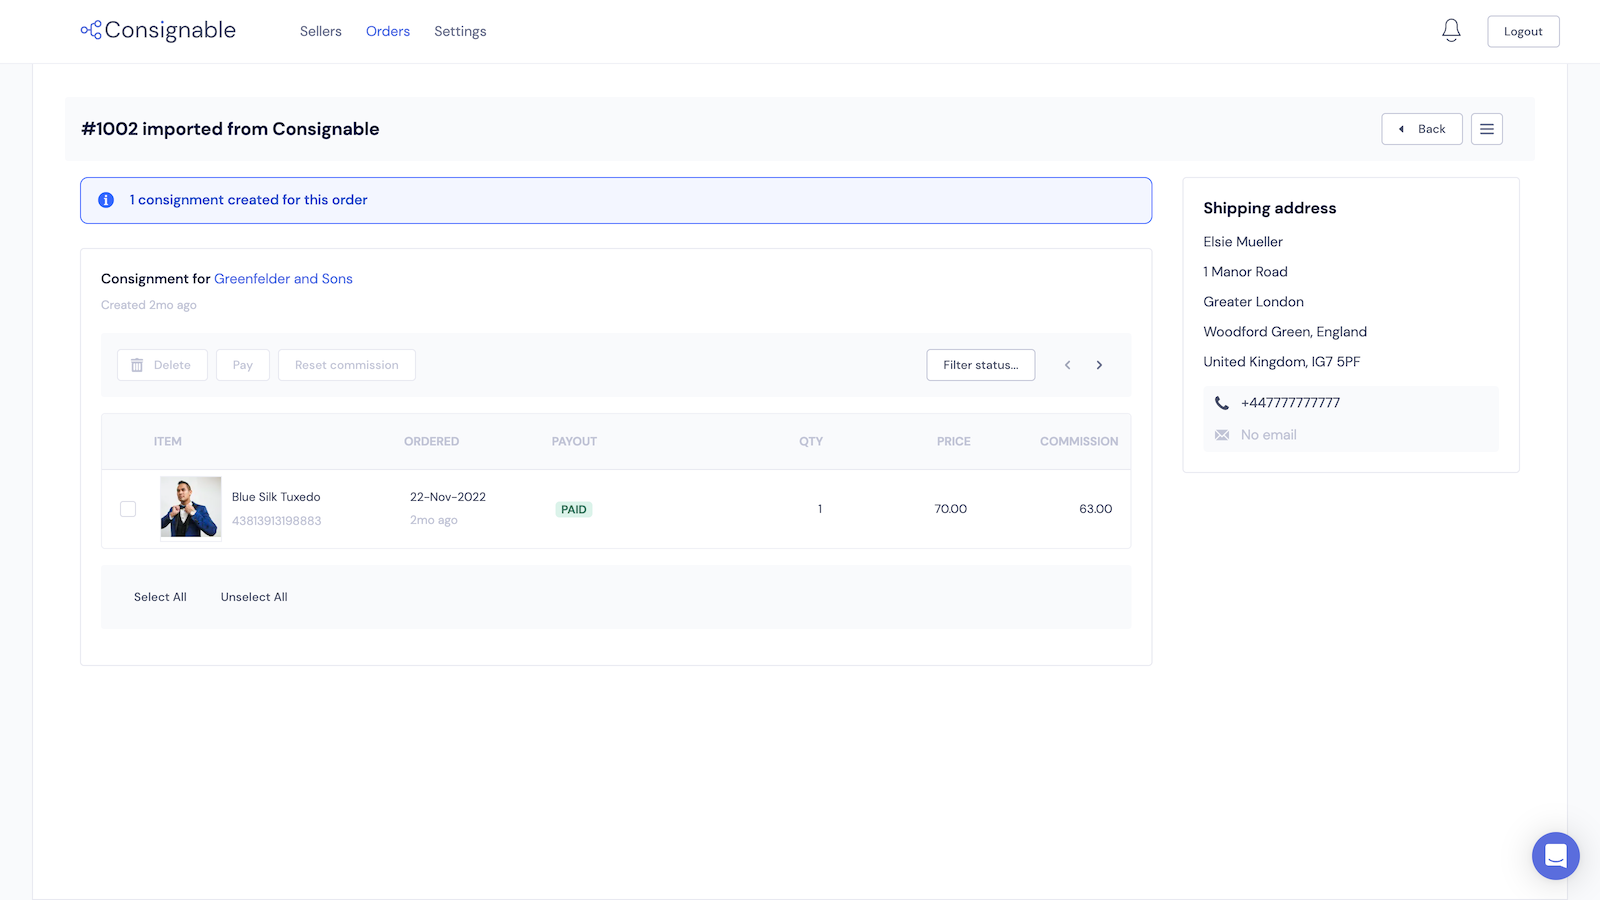The height and width of the screenshot is (900, 1600).
Task: Tick the Blue Silk Tuxedo checkbox
Action: tap(128, 509)
